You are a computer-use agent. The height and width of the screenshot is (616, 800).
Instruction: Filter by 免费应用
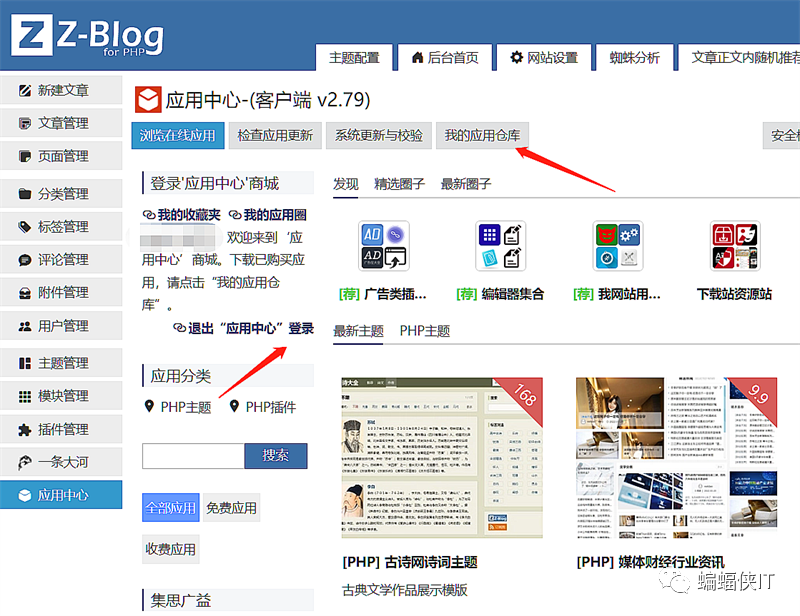231,508
